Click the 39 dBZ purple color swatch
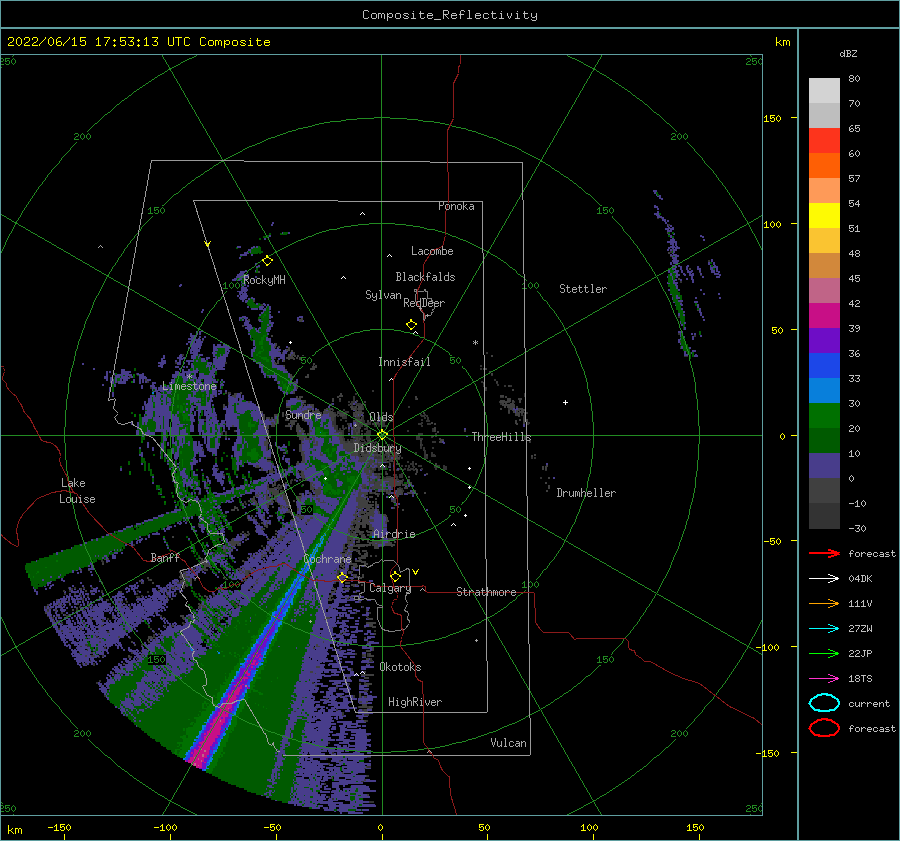 [x=824, y=341]
